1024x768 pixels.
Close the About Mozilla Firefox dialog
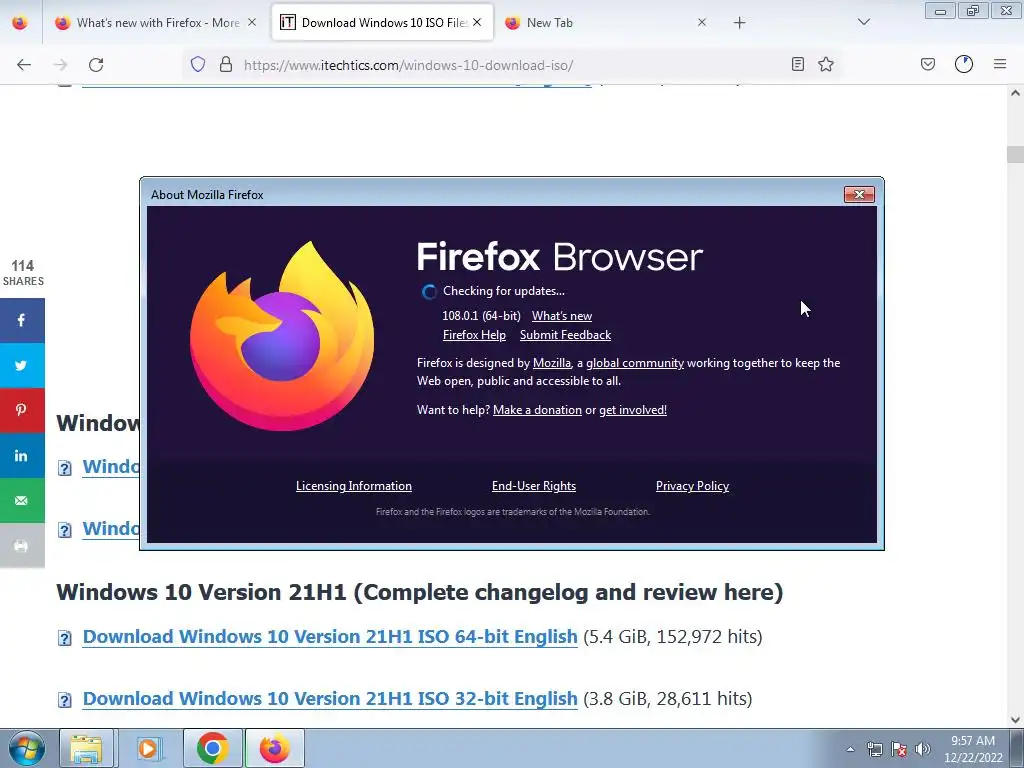(x=859, y=195)
